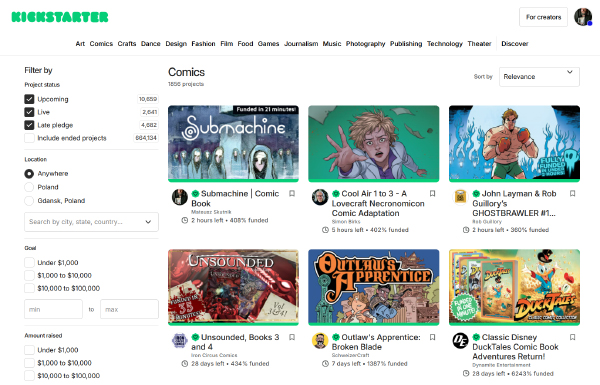Open SchweizerCraft creator avatar
The image size is (600, 385).
pos(320,340)
